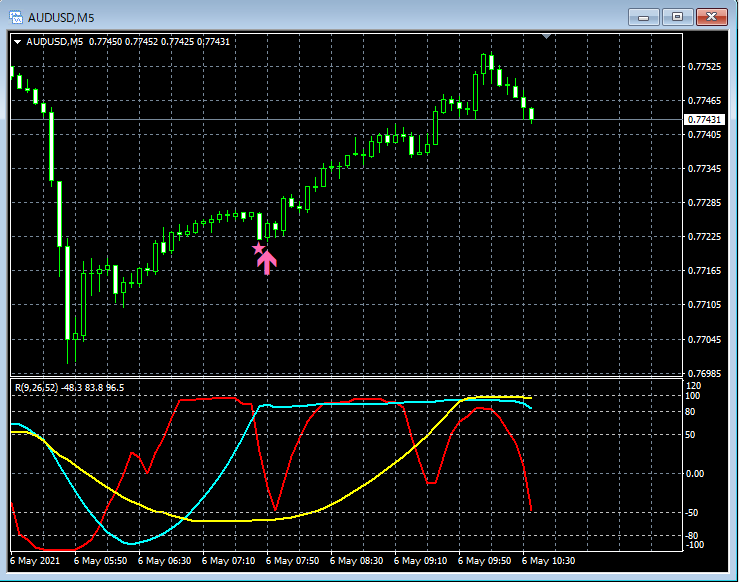Click price axis level 0.77525
This screenshot has height=582, width=740.
(704, 67)
